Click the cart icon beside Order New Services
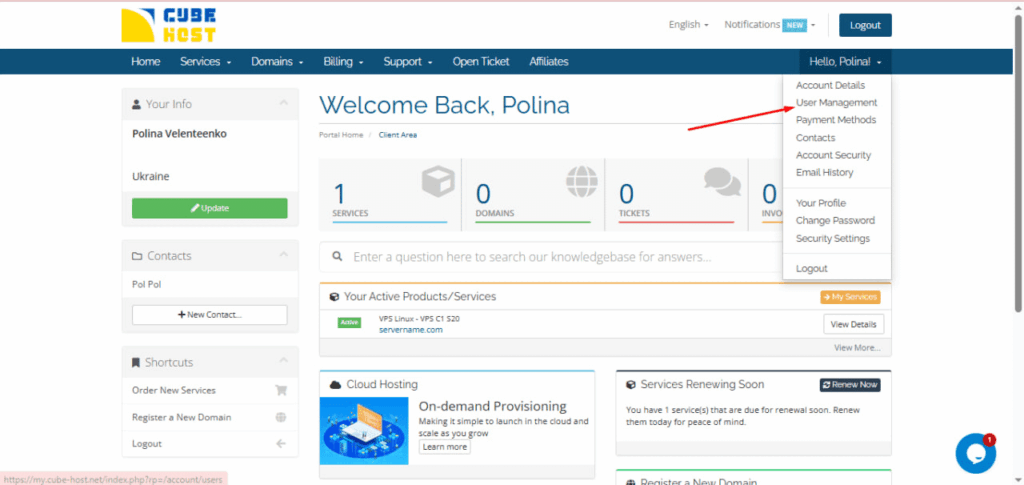Viewport: 1024px width, 485px height. 281,390
